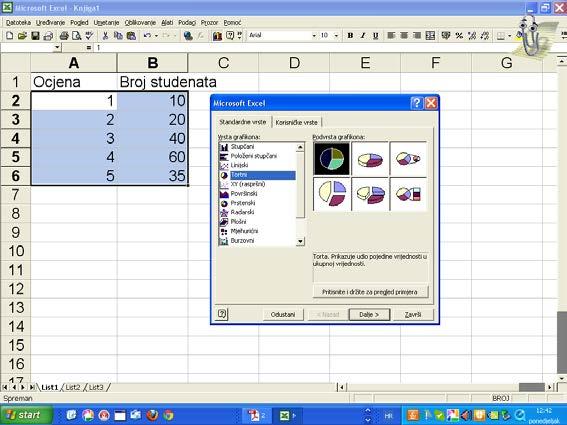The height and width of the screenshot is (425, 567).
Task: Select column C header
Action: tap(223, 63)
